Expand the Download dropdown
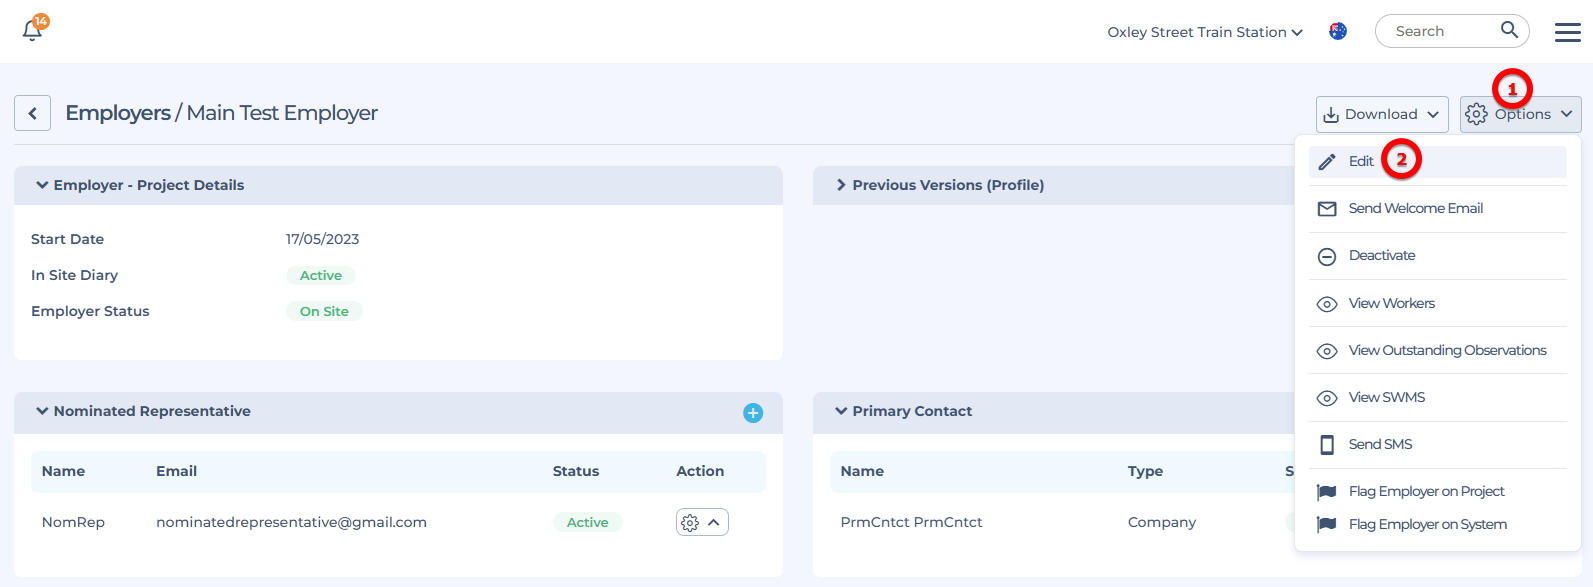1593x587 pixels. [1381, 114]
